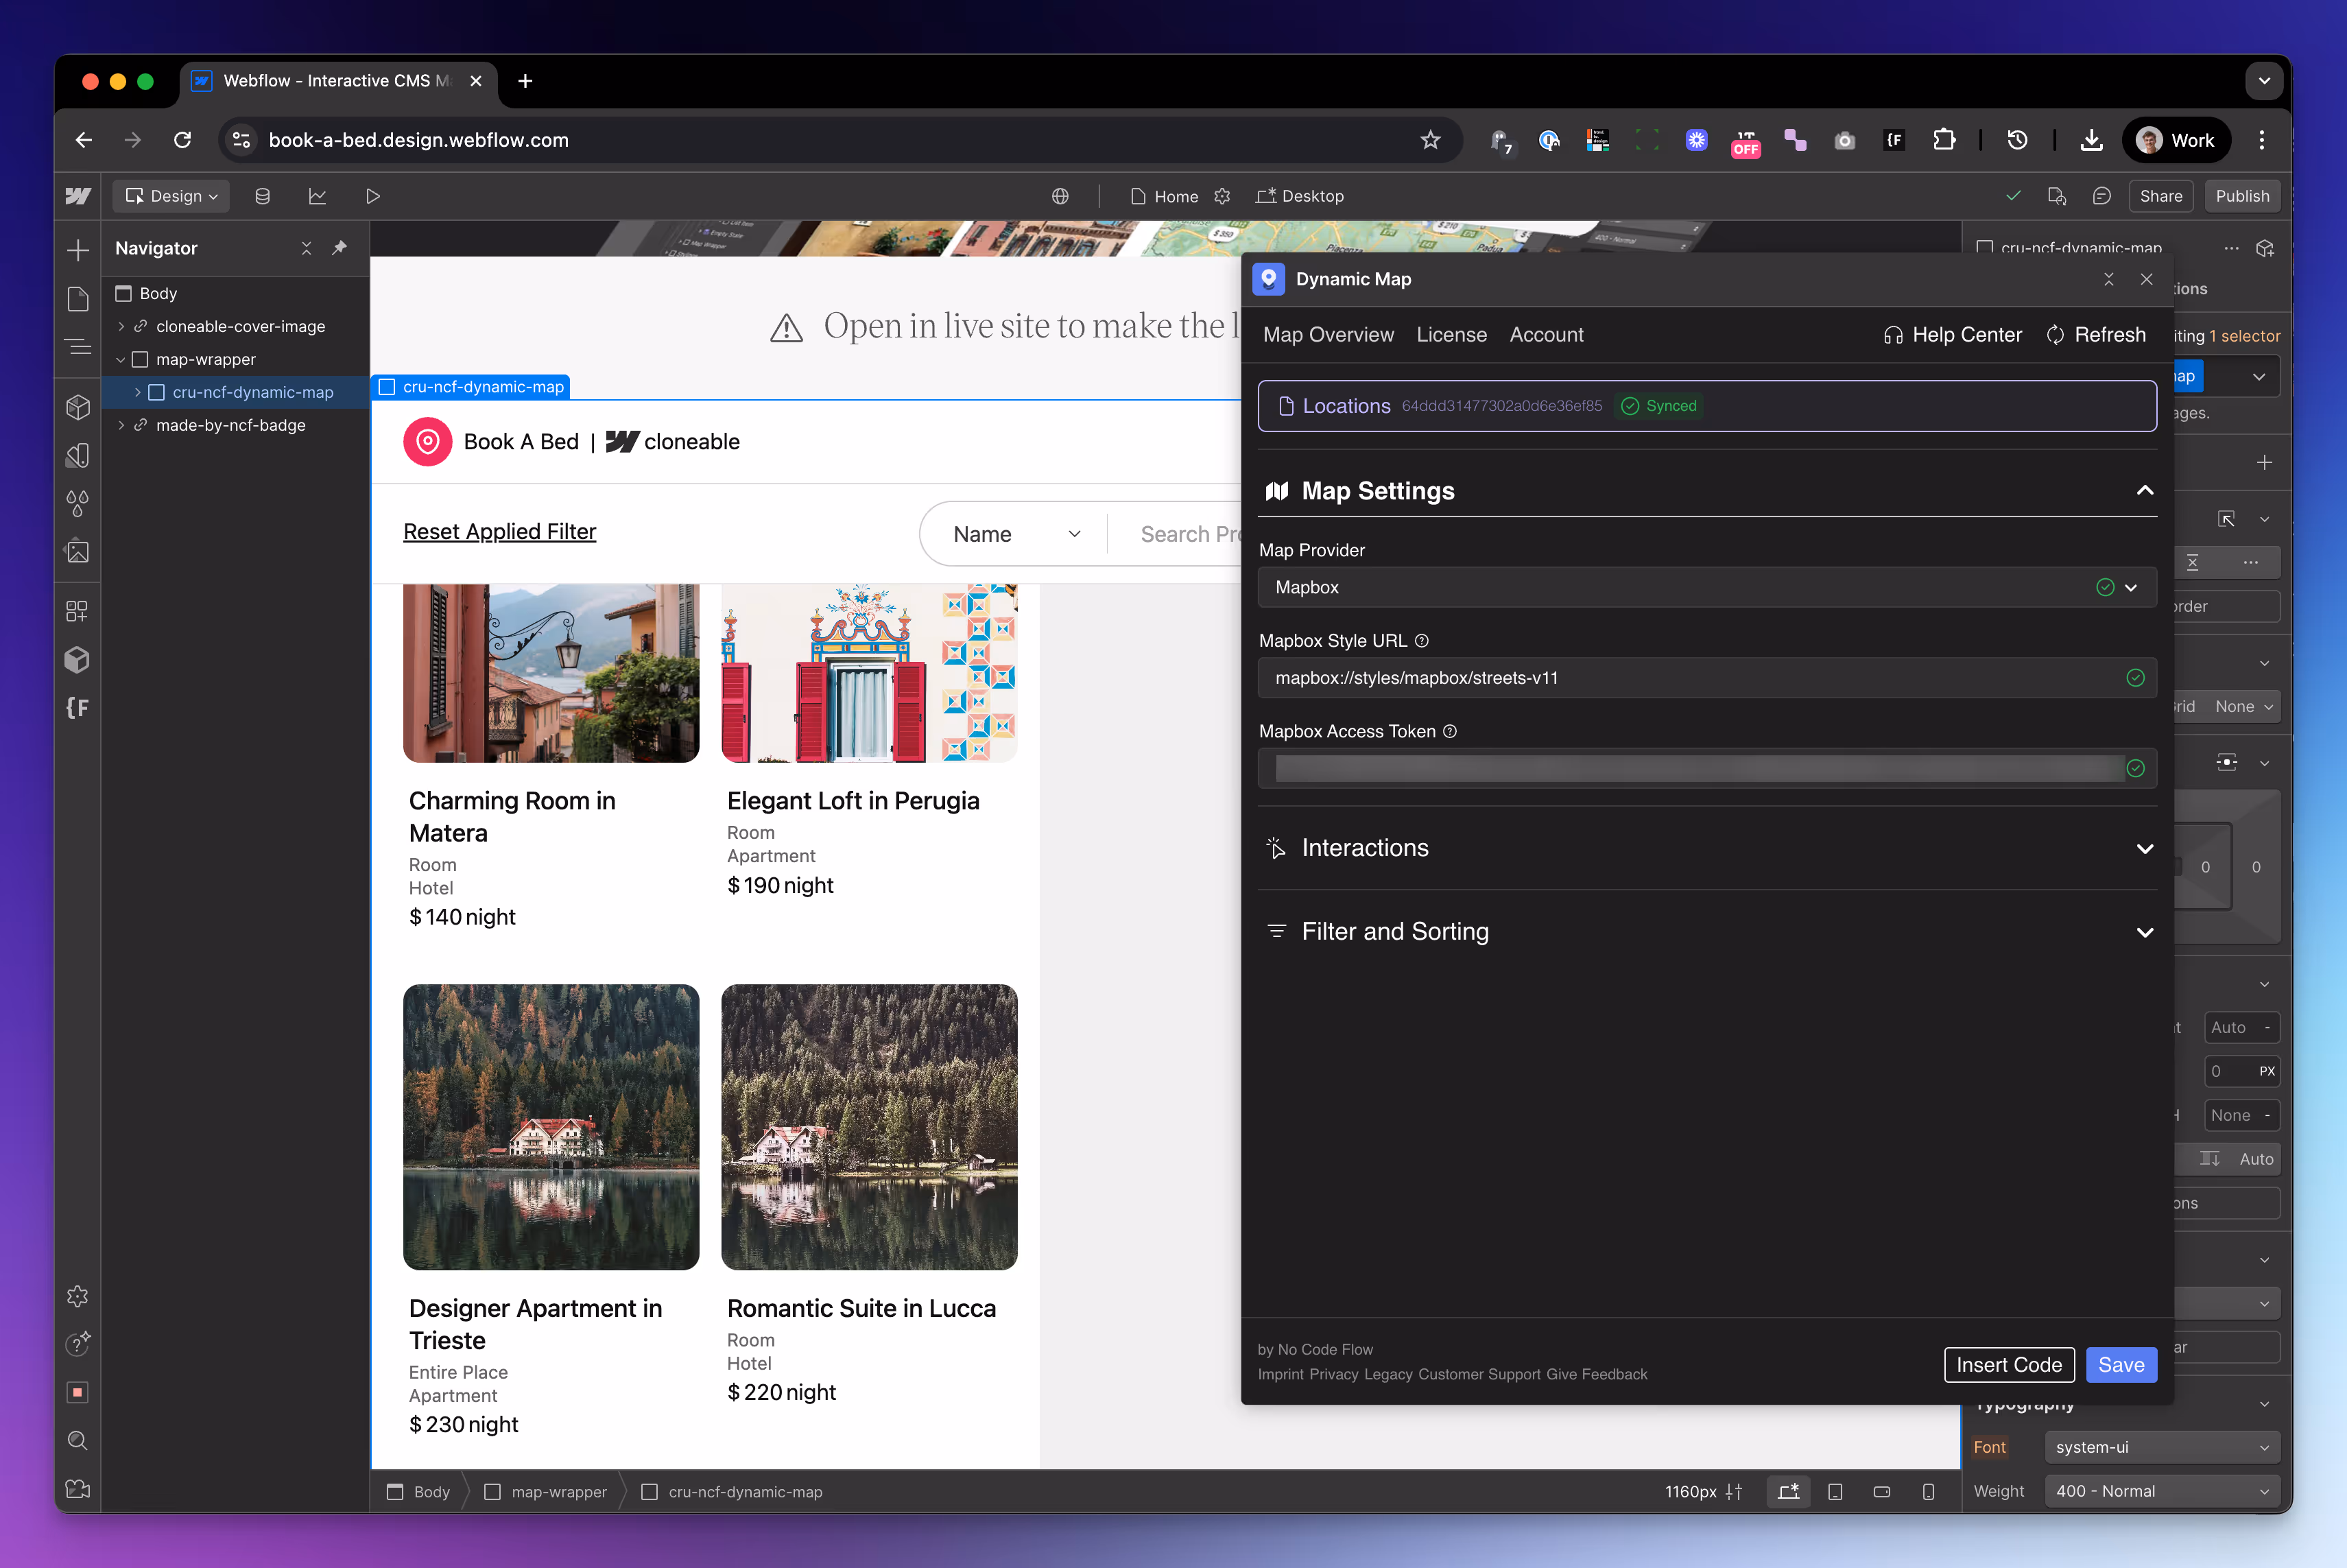Switch to the License tab
Viewport: 2347px width, 1568px height.
point(1451,334)
